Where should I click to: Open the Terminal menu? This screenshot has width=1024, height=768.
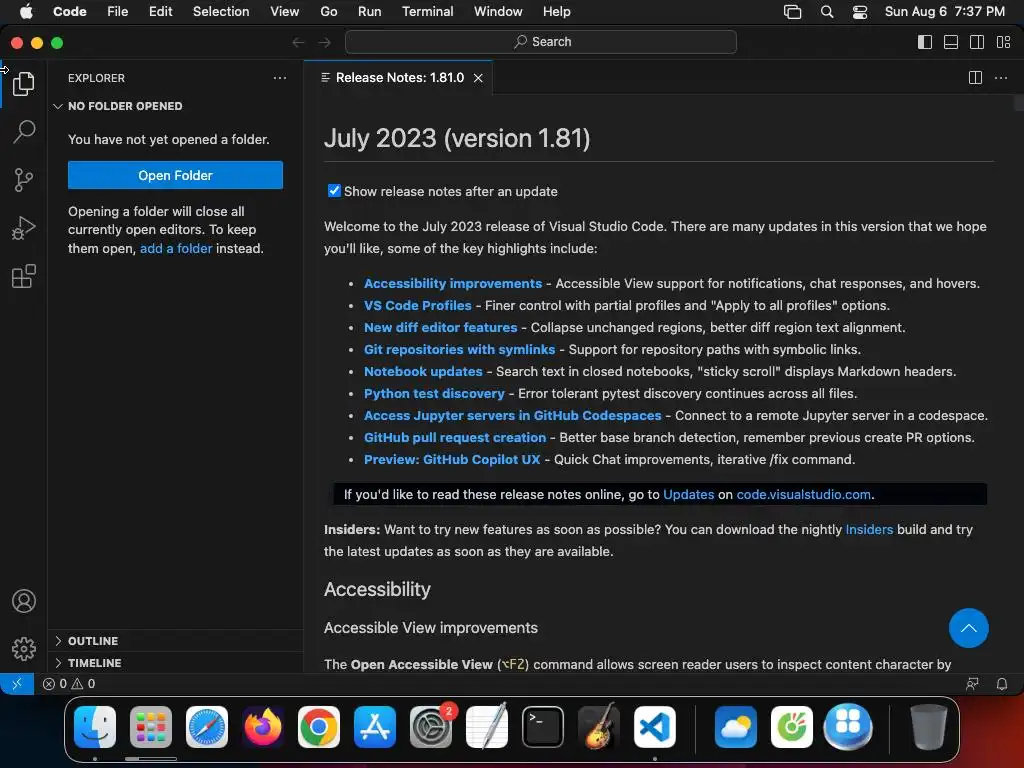coord(427,12)
